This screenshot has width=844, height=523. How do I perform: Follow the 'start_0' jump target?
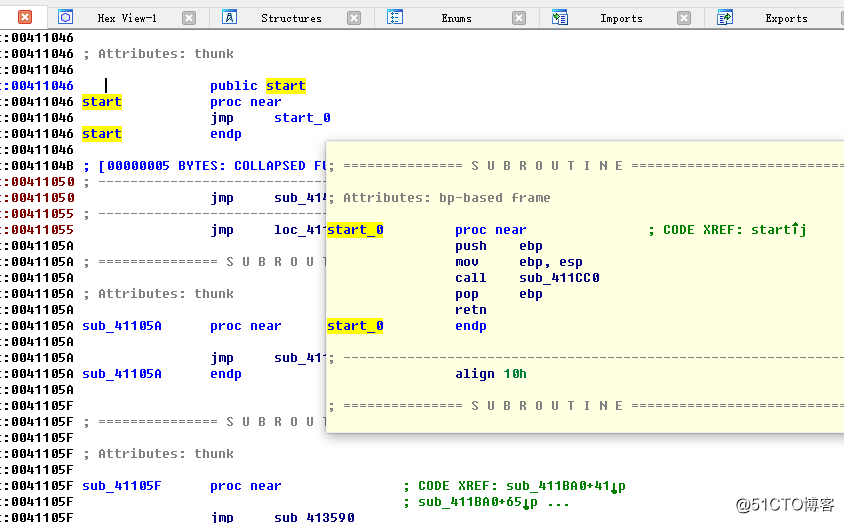[x=302, y=118]
